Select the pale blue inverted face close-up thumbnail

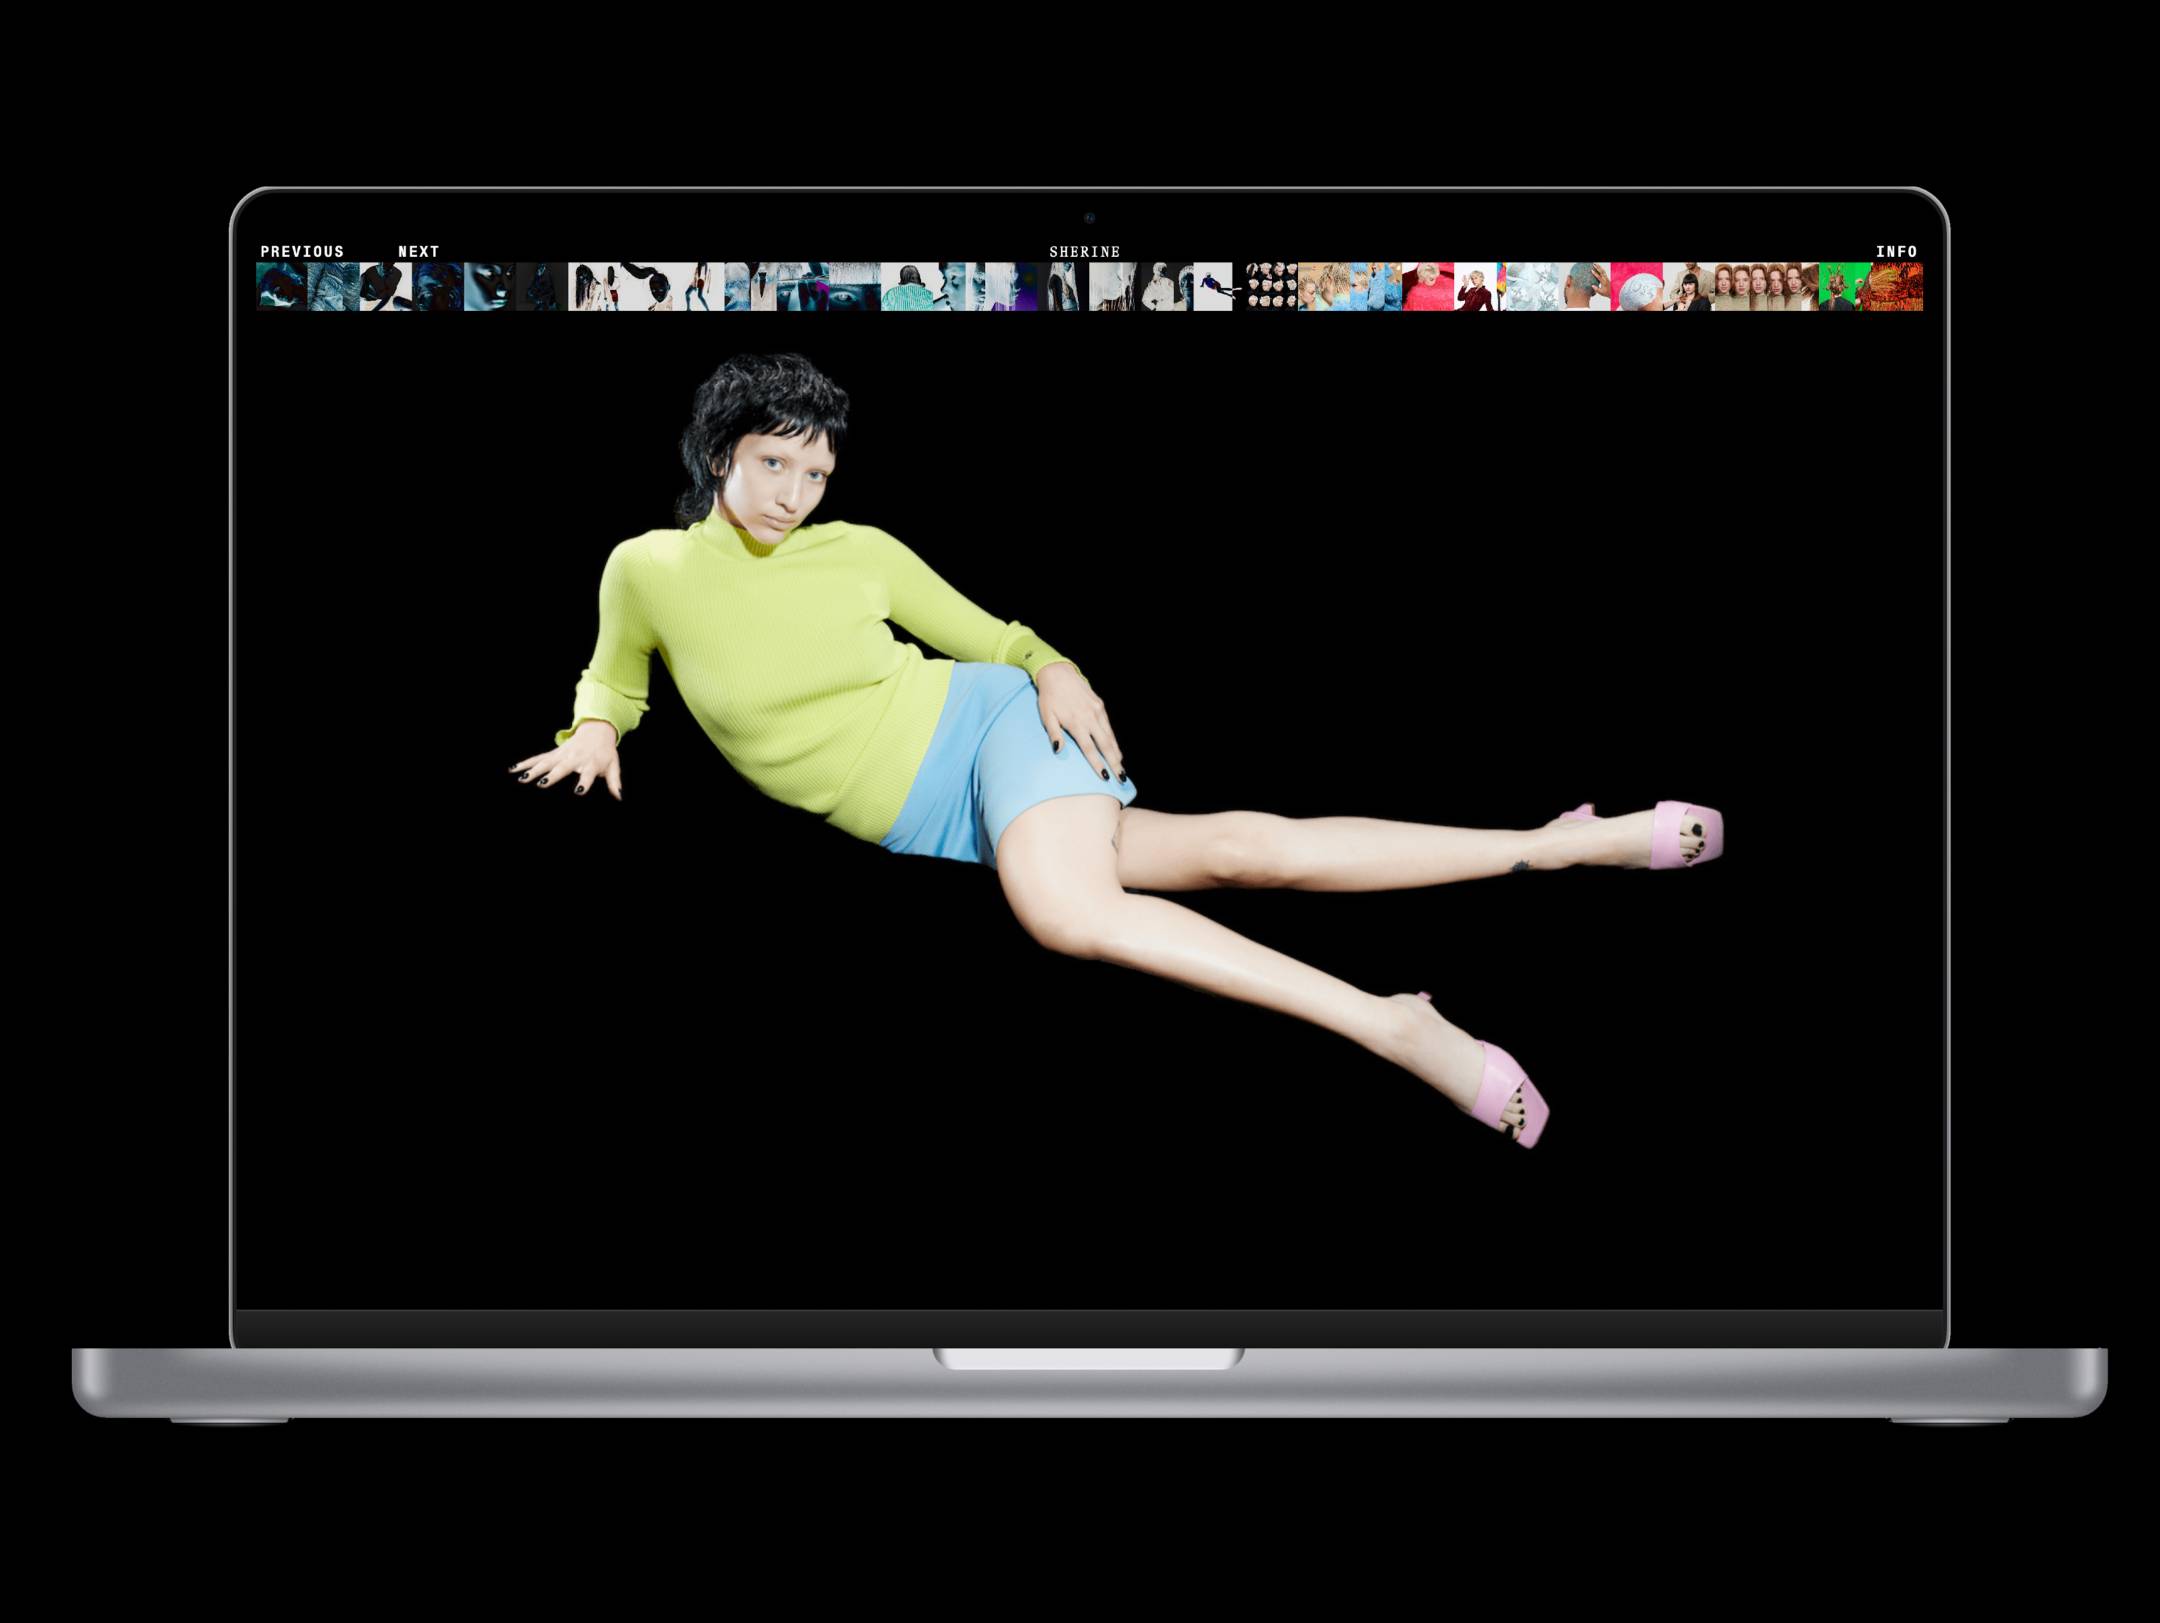(x=490, y=287)
